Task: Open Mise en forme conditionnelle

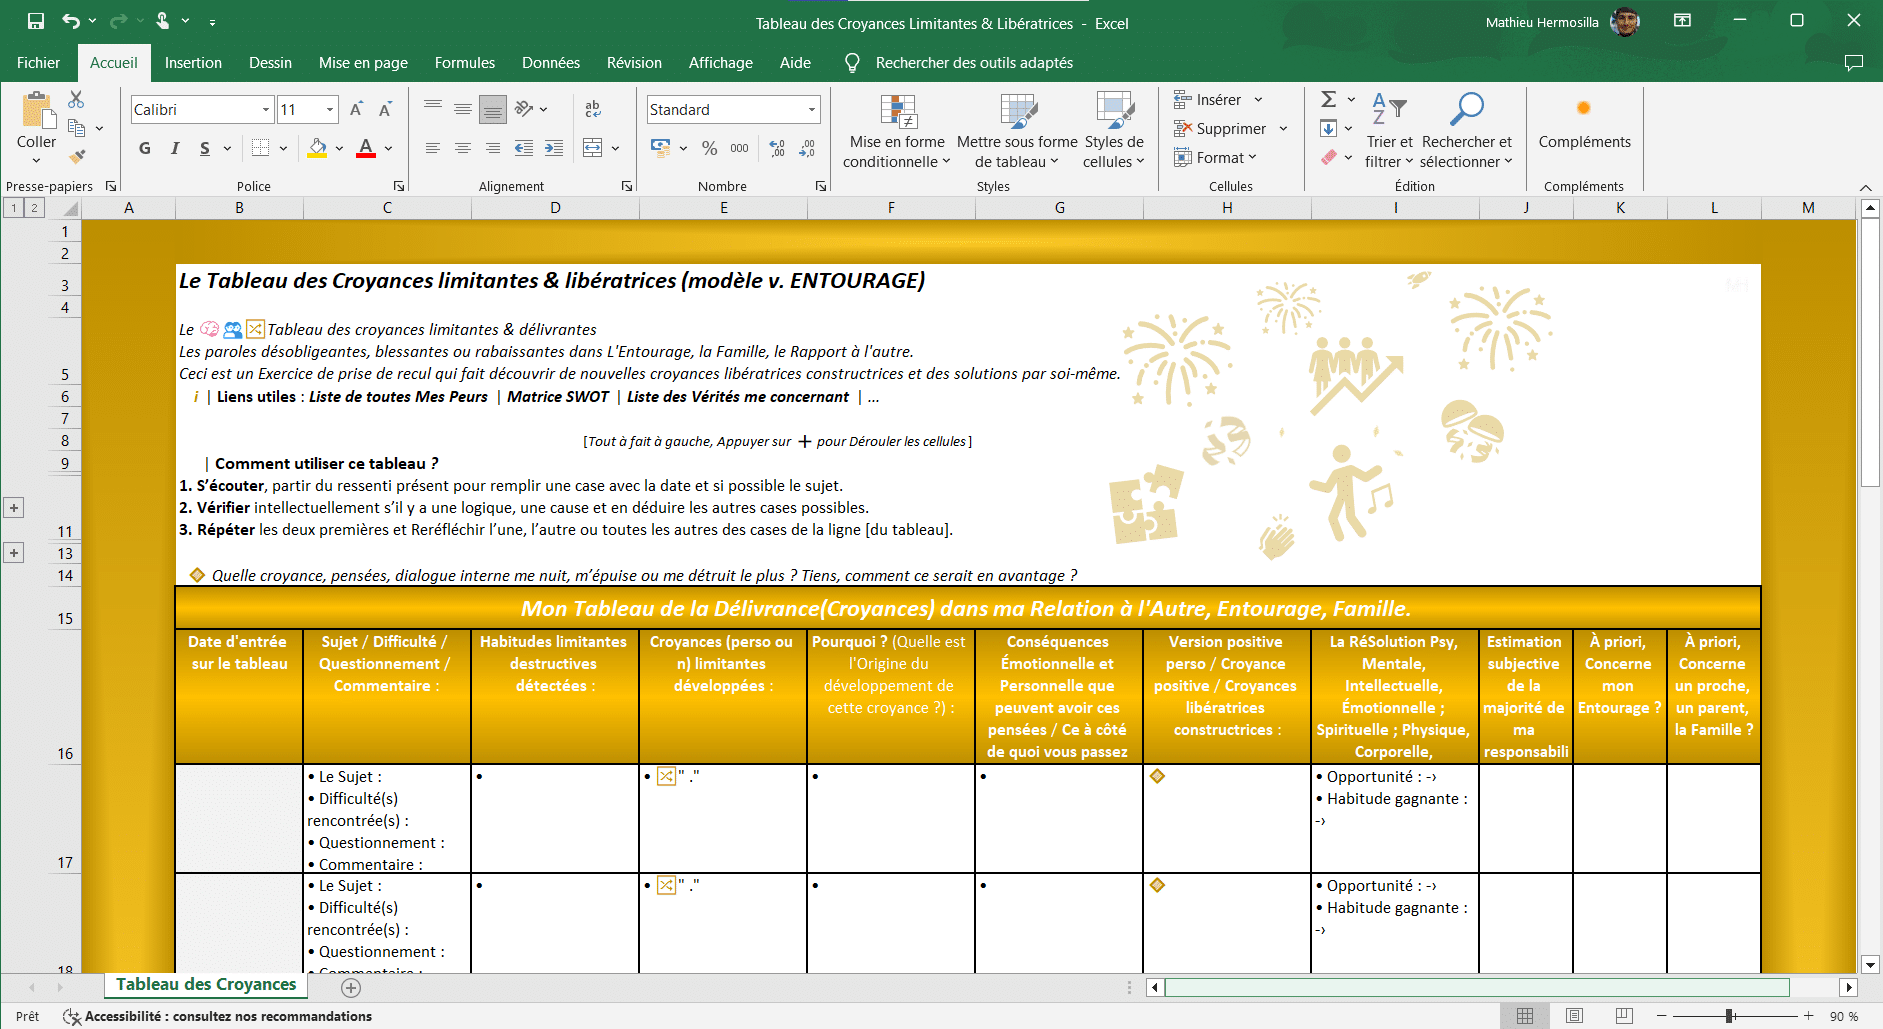Action: tap(897, 131)
